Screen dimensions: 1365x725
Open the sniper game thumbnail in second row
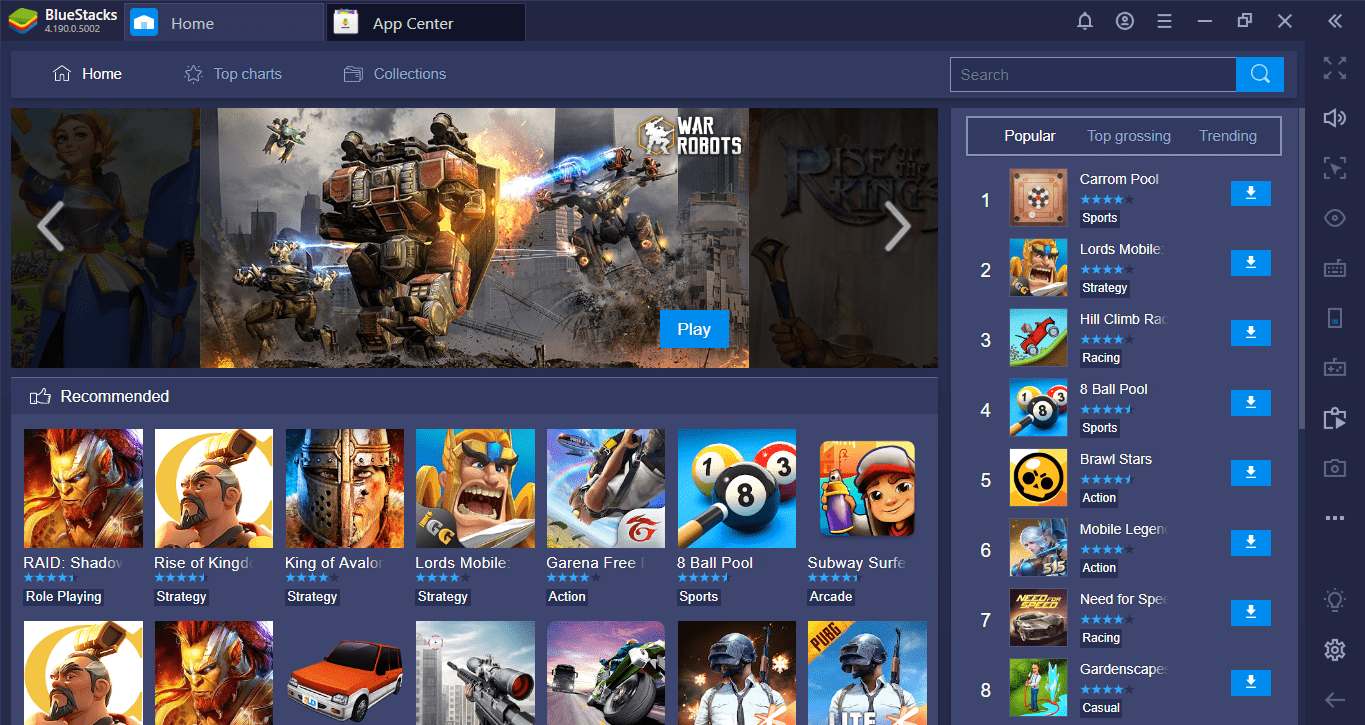(x=475, y=673)
